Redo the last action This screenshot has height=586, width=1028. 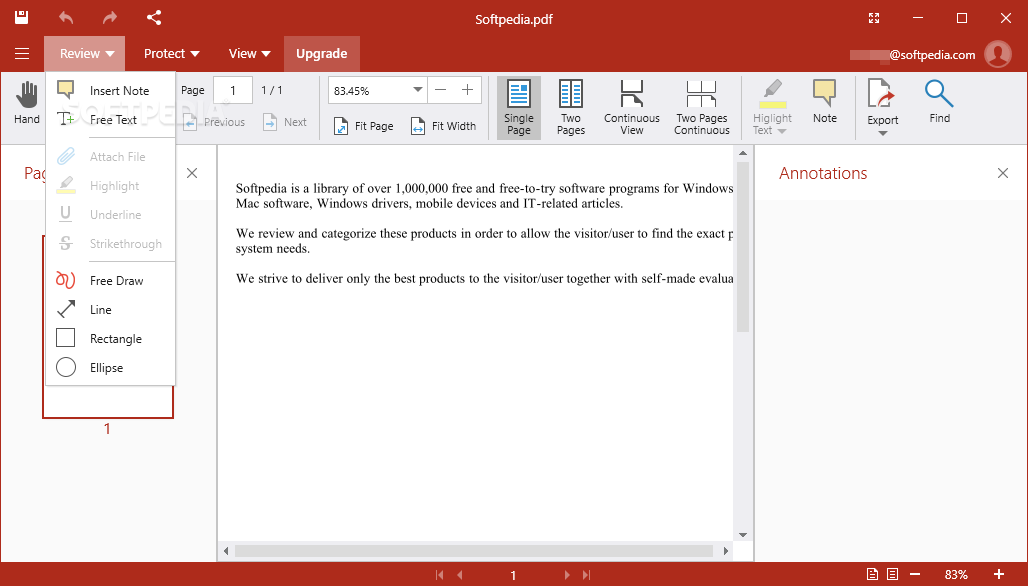coord(109,18)
